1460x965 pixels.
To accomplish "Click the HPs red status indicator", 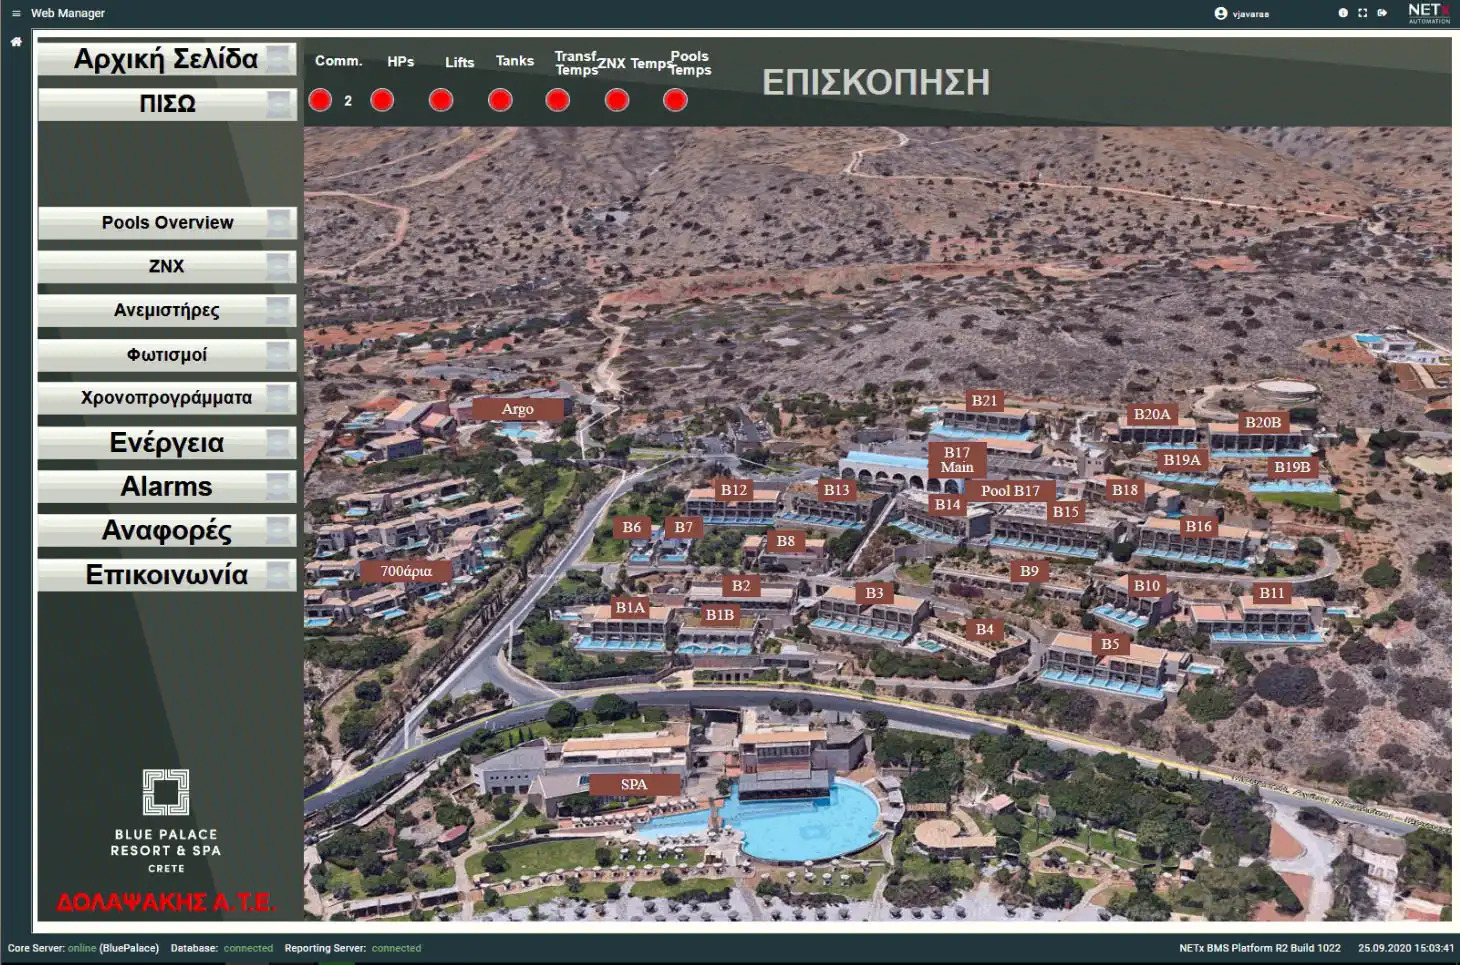I will [382, 100].
